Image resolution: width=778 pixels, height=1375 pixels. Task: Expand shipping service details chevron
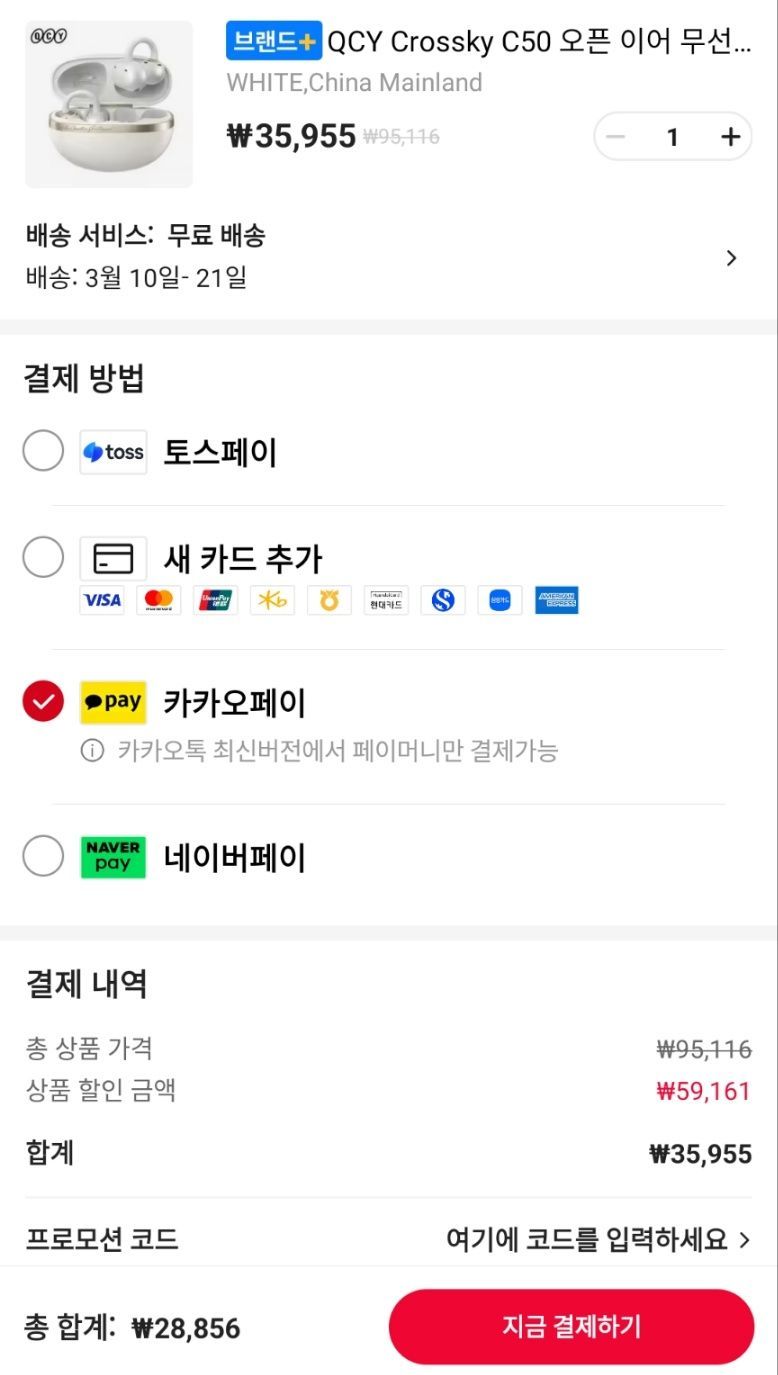732,258
